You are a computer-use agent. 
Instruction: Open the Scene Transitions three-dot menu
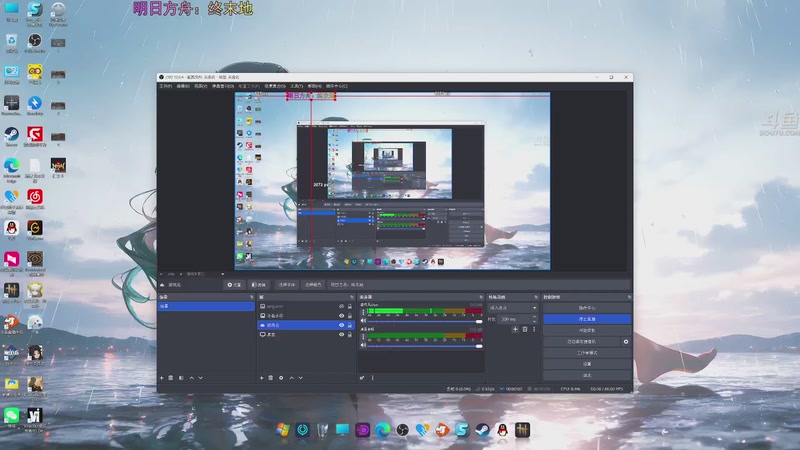pyautogui.click(x=534, y=330)
